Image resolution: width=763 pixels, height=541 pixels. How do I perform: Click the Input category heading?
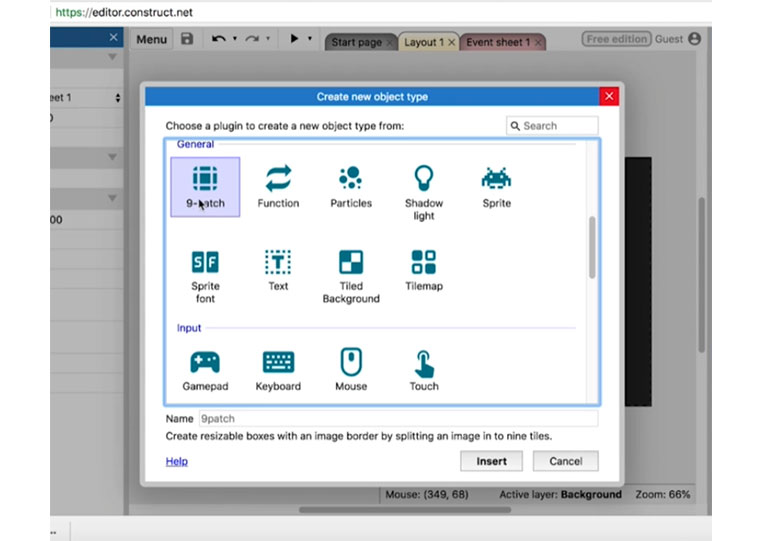189,328
